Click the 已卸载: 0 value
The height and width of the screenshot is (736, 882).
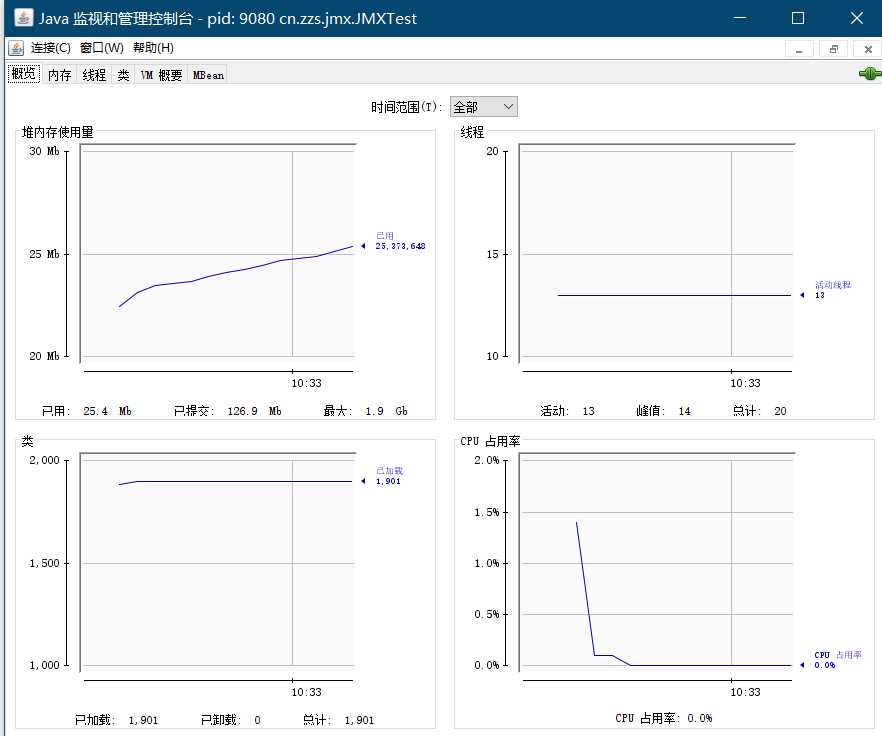tap(231, 720)
